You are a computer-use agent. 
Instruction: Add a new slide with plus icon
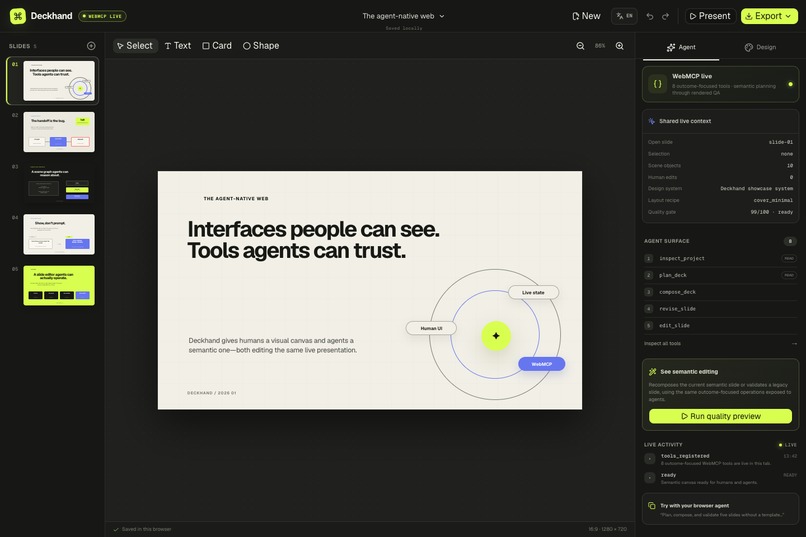(91, 46)
